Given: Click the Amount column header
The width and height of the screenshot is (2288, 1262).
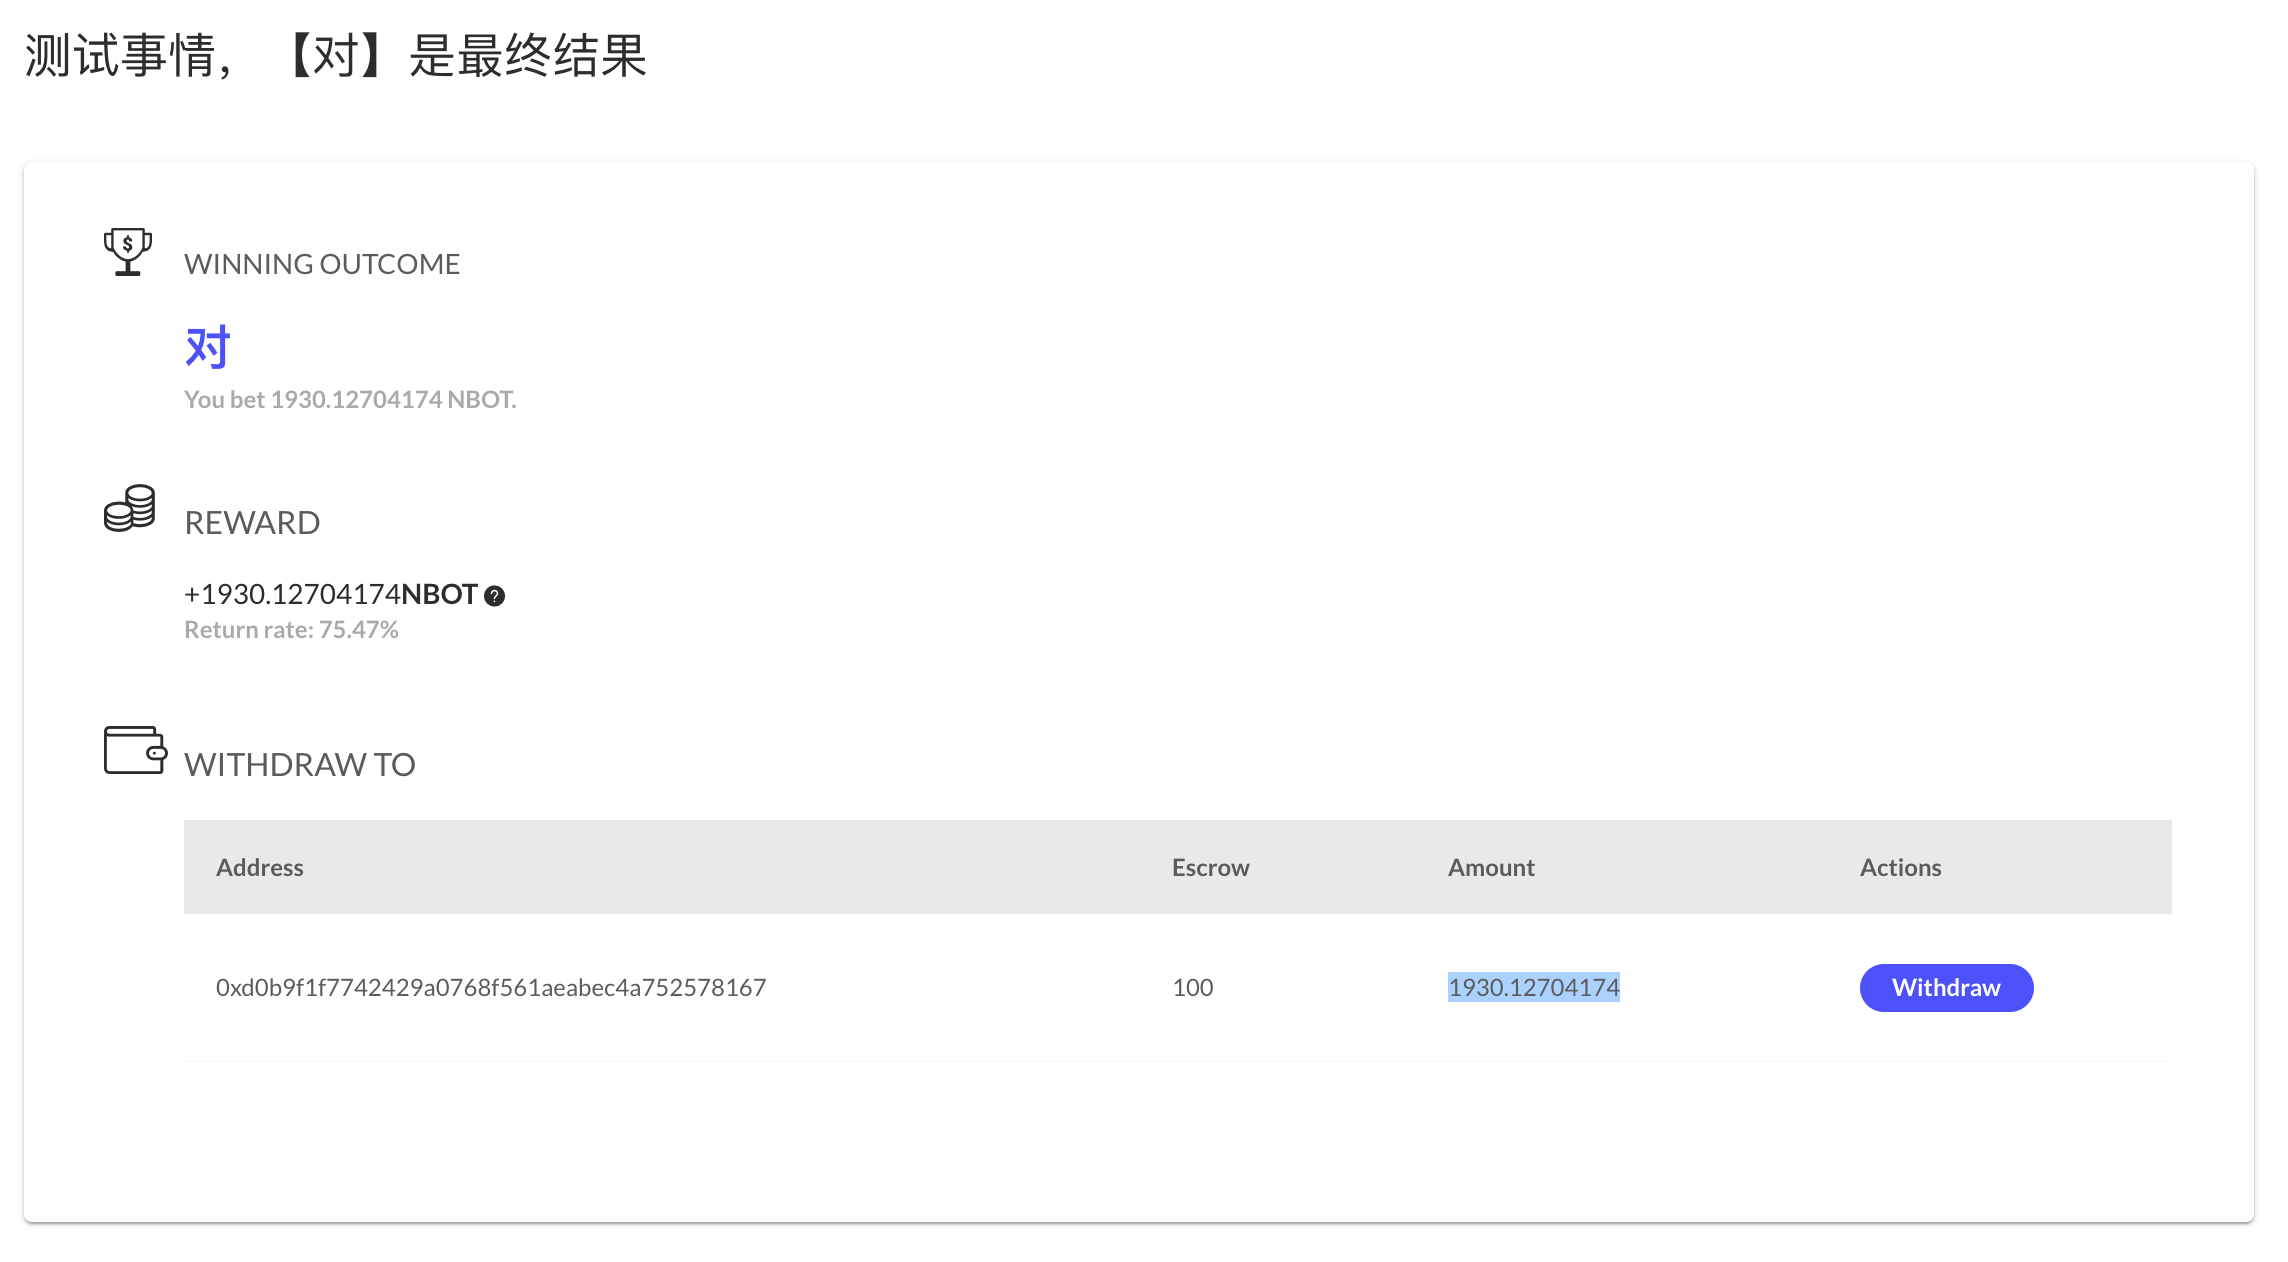Looking at the screenshot, I should point(1490,867).
